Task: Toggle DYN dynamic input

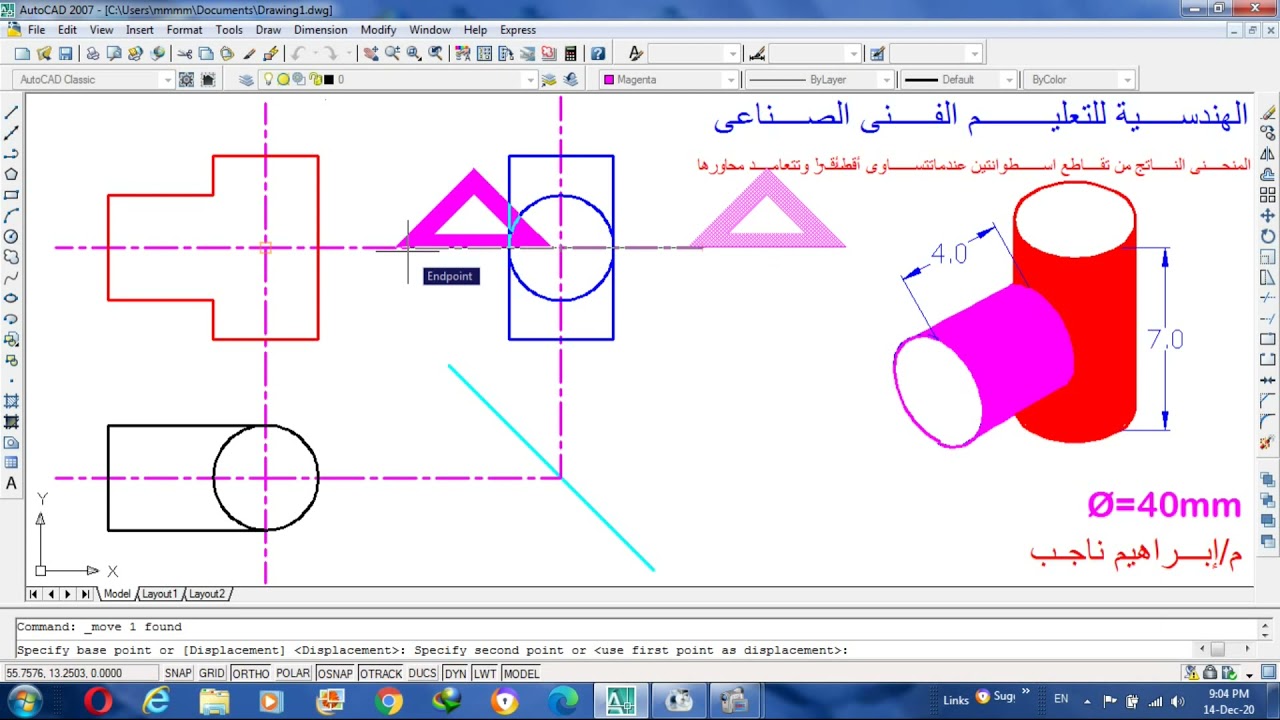Action: click(x=455, y=674)
